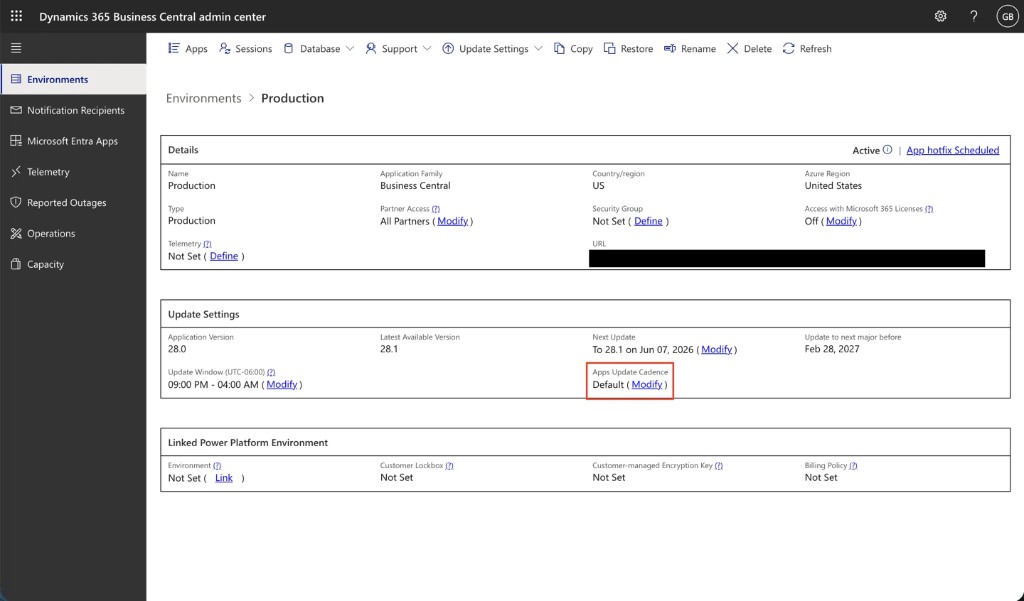Open help question mark icon

(974, 16)
